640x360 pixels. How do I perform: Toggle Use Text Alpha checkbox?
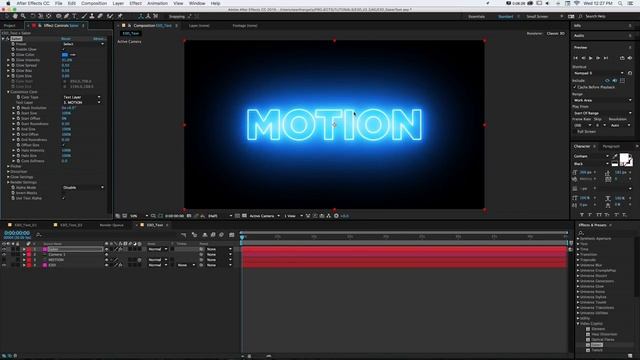click(x=63, y=198)
